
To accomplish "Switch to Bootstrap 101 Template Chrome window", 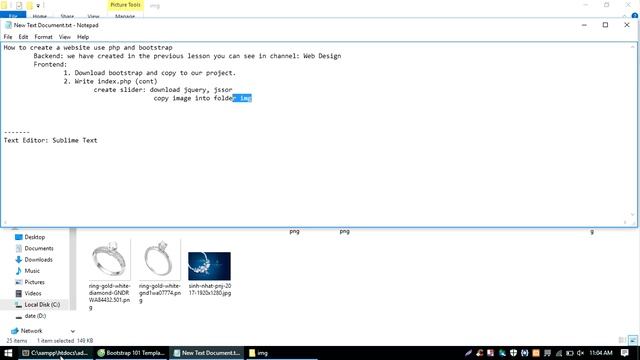I will click(131, 353).
